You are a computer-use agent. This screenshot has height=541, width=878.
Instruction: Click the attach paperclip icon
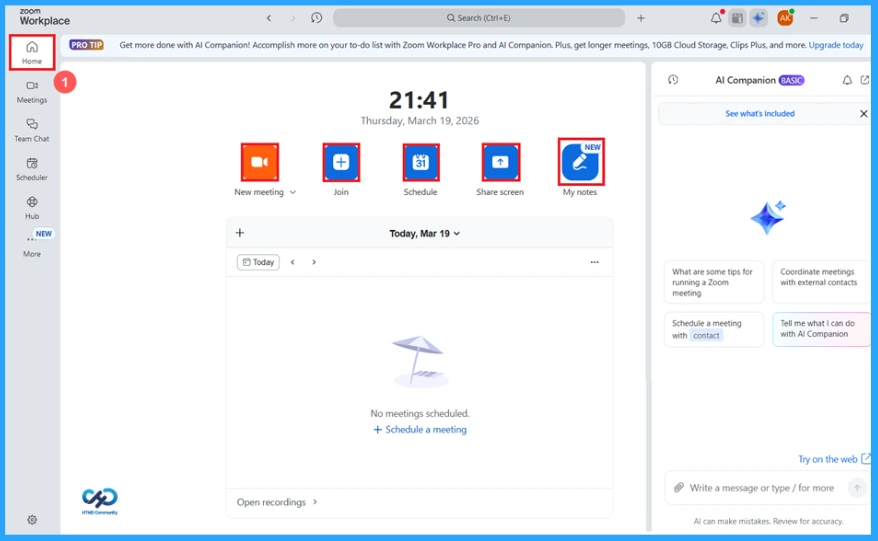[679, 488]
